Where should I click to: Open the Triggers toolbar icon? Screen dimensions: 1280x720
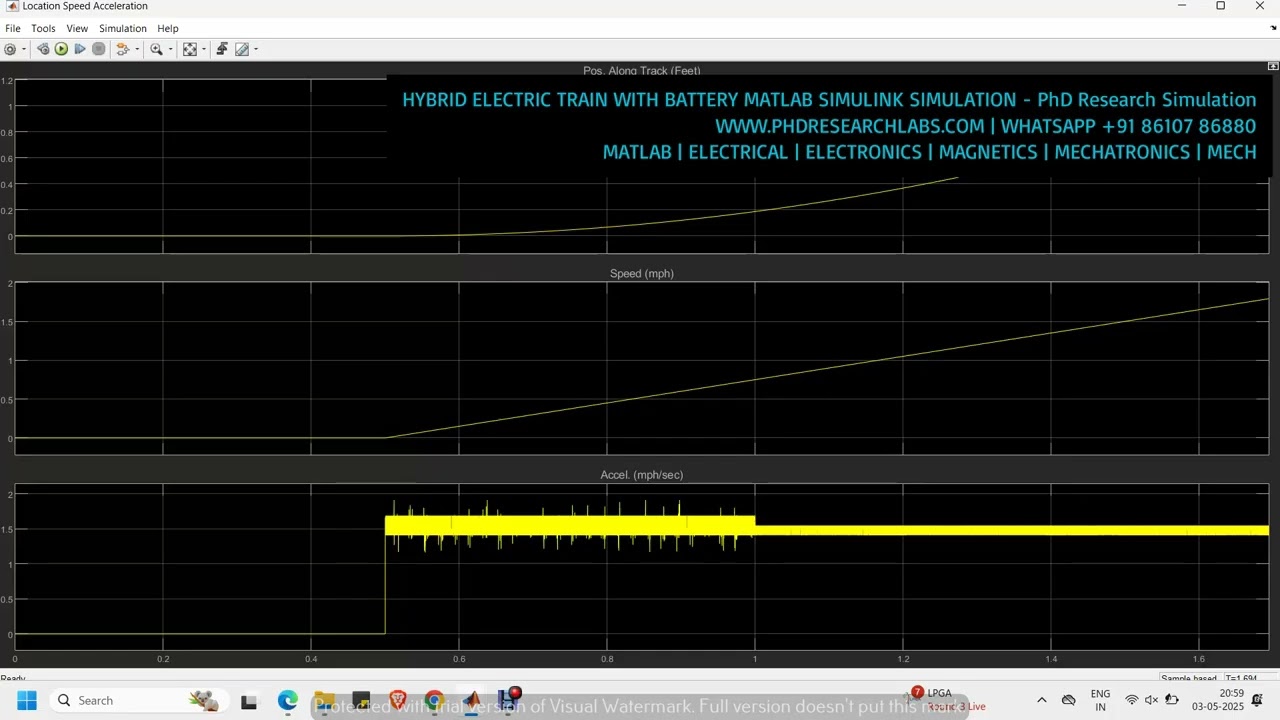click(222, 49)
